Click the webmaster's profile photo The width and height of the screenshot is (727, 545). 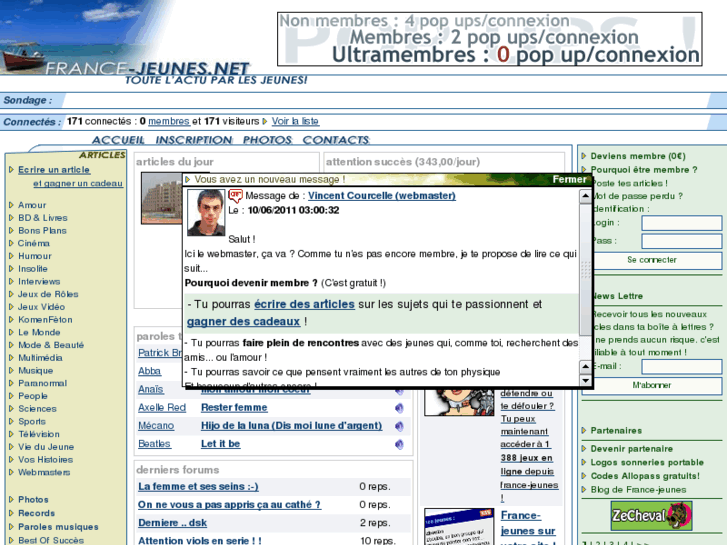tap(206, 212)
